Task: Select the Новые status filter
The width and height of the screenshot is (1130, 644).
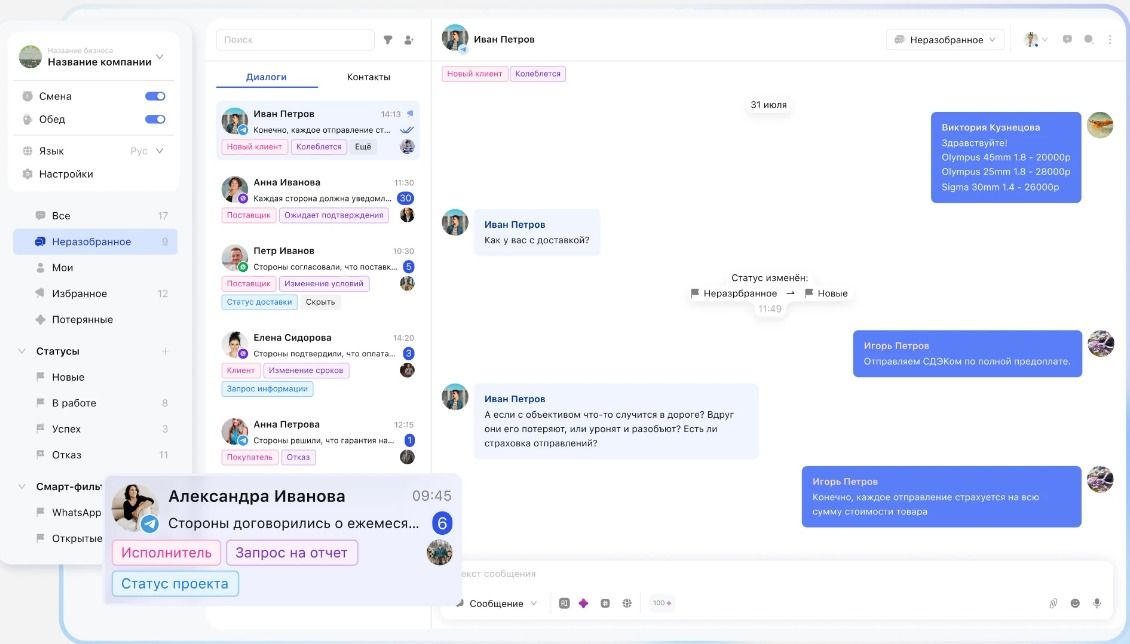Action: click(x=95, y=377)
